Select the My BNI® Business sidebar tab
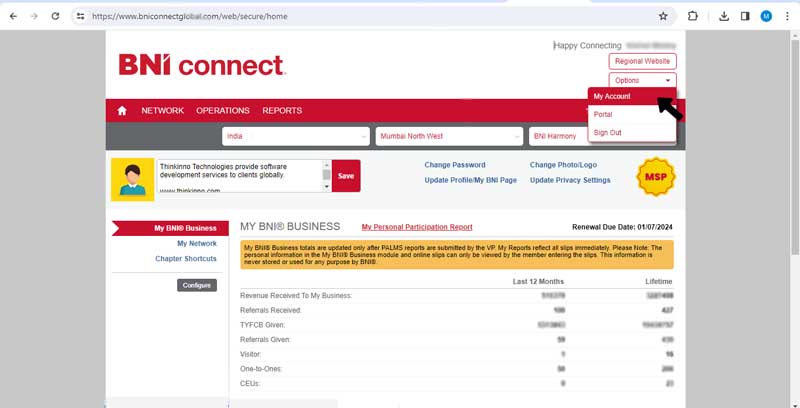Screen dimensions: 800x408 [170, 228]
